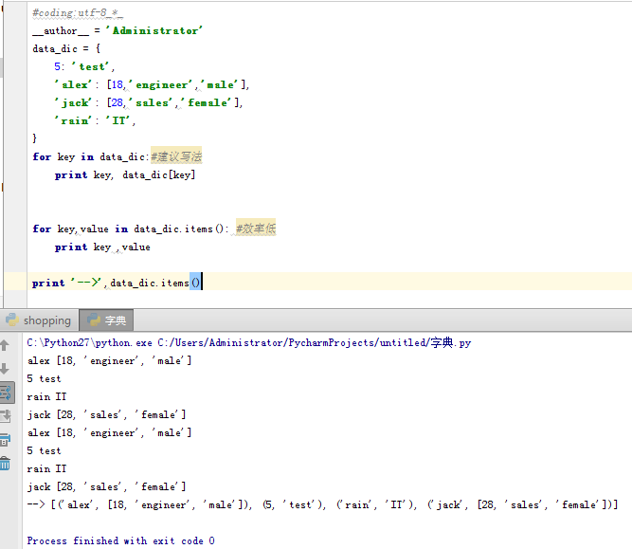
Task: Open the 字典.py file path link in console
Action: 314,343
